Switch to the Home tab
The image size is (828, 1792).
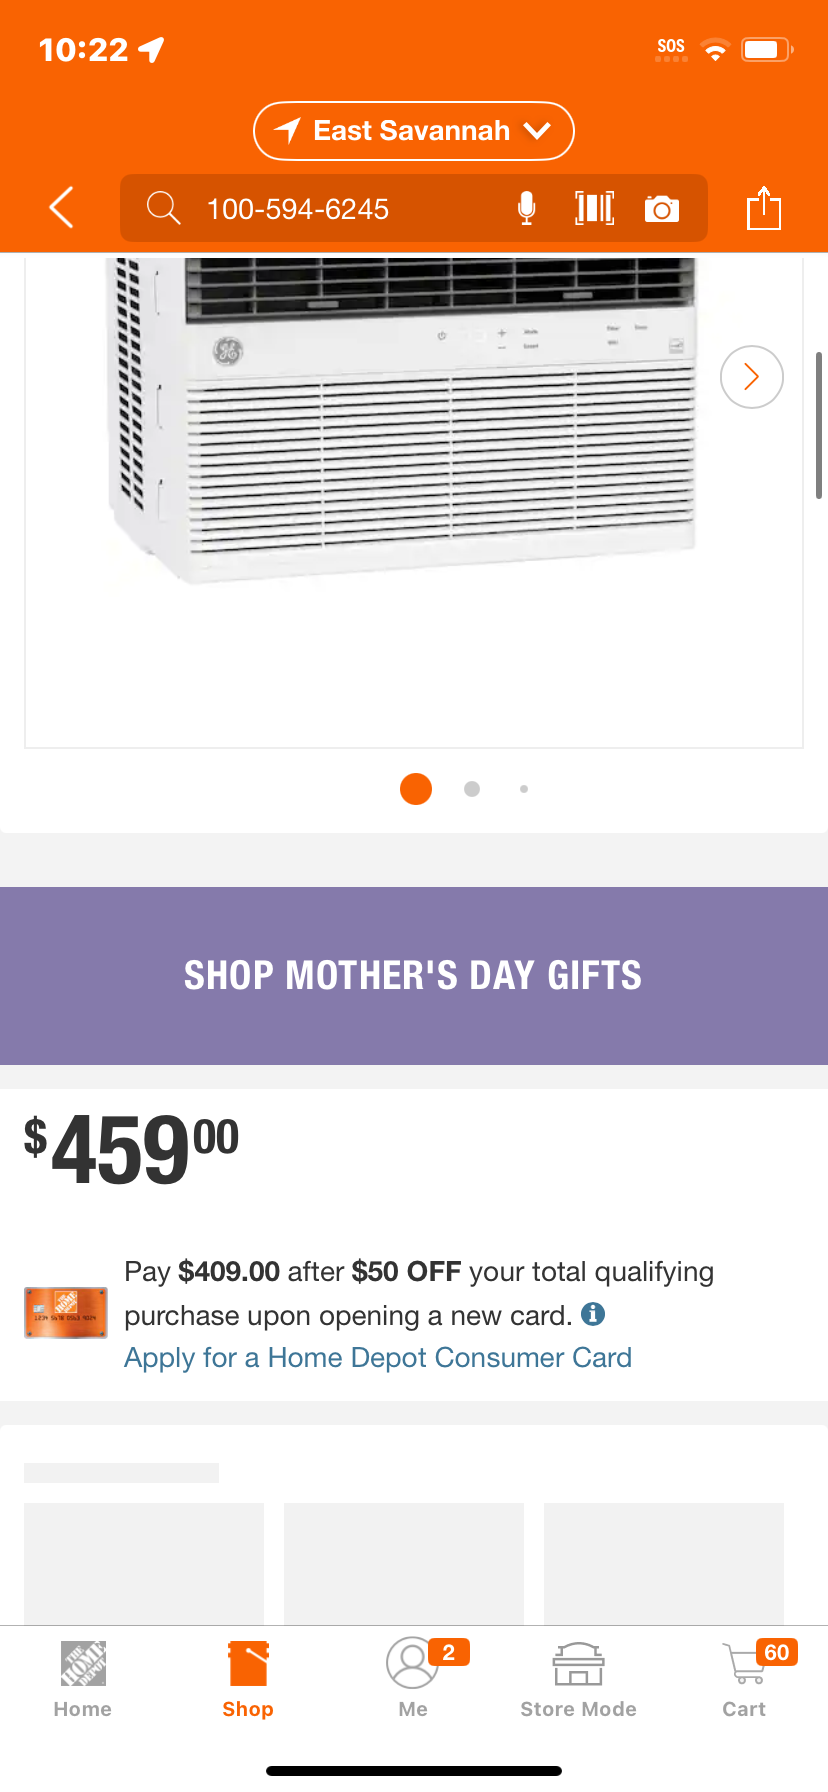click(x=83, y=1679)
